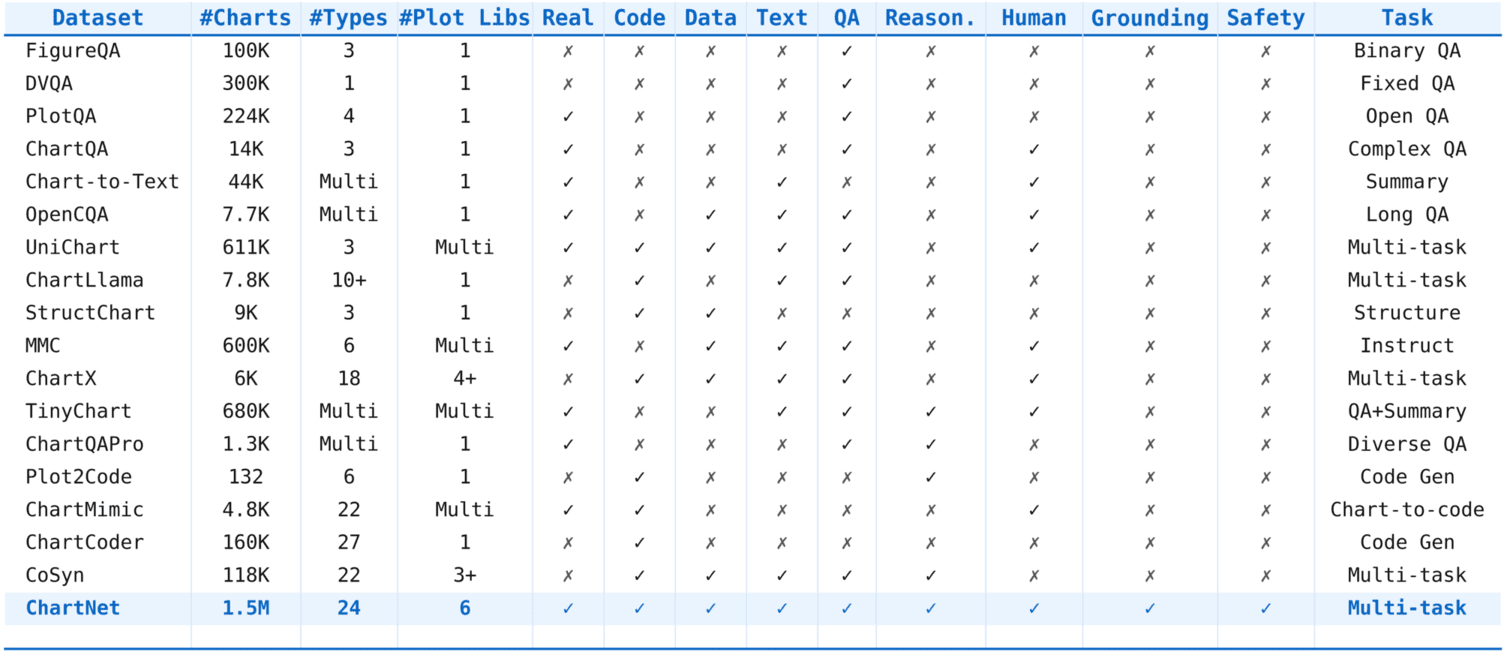1507x664 pixels.
Task: Click the DVQA Real cross mark
Action: [568, 84]
